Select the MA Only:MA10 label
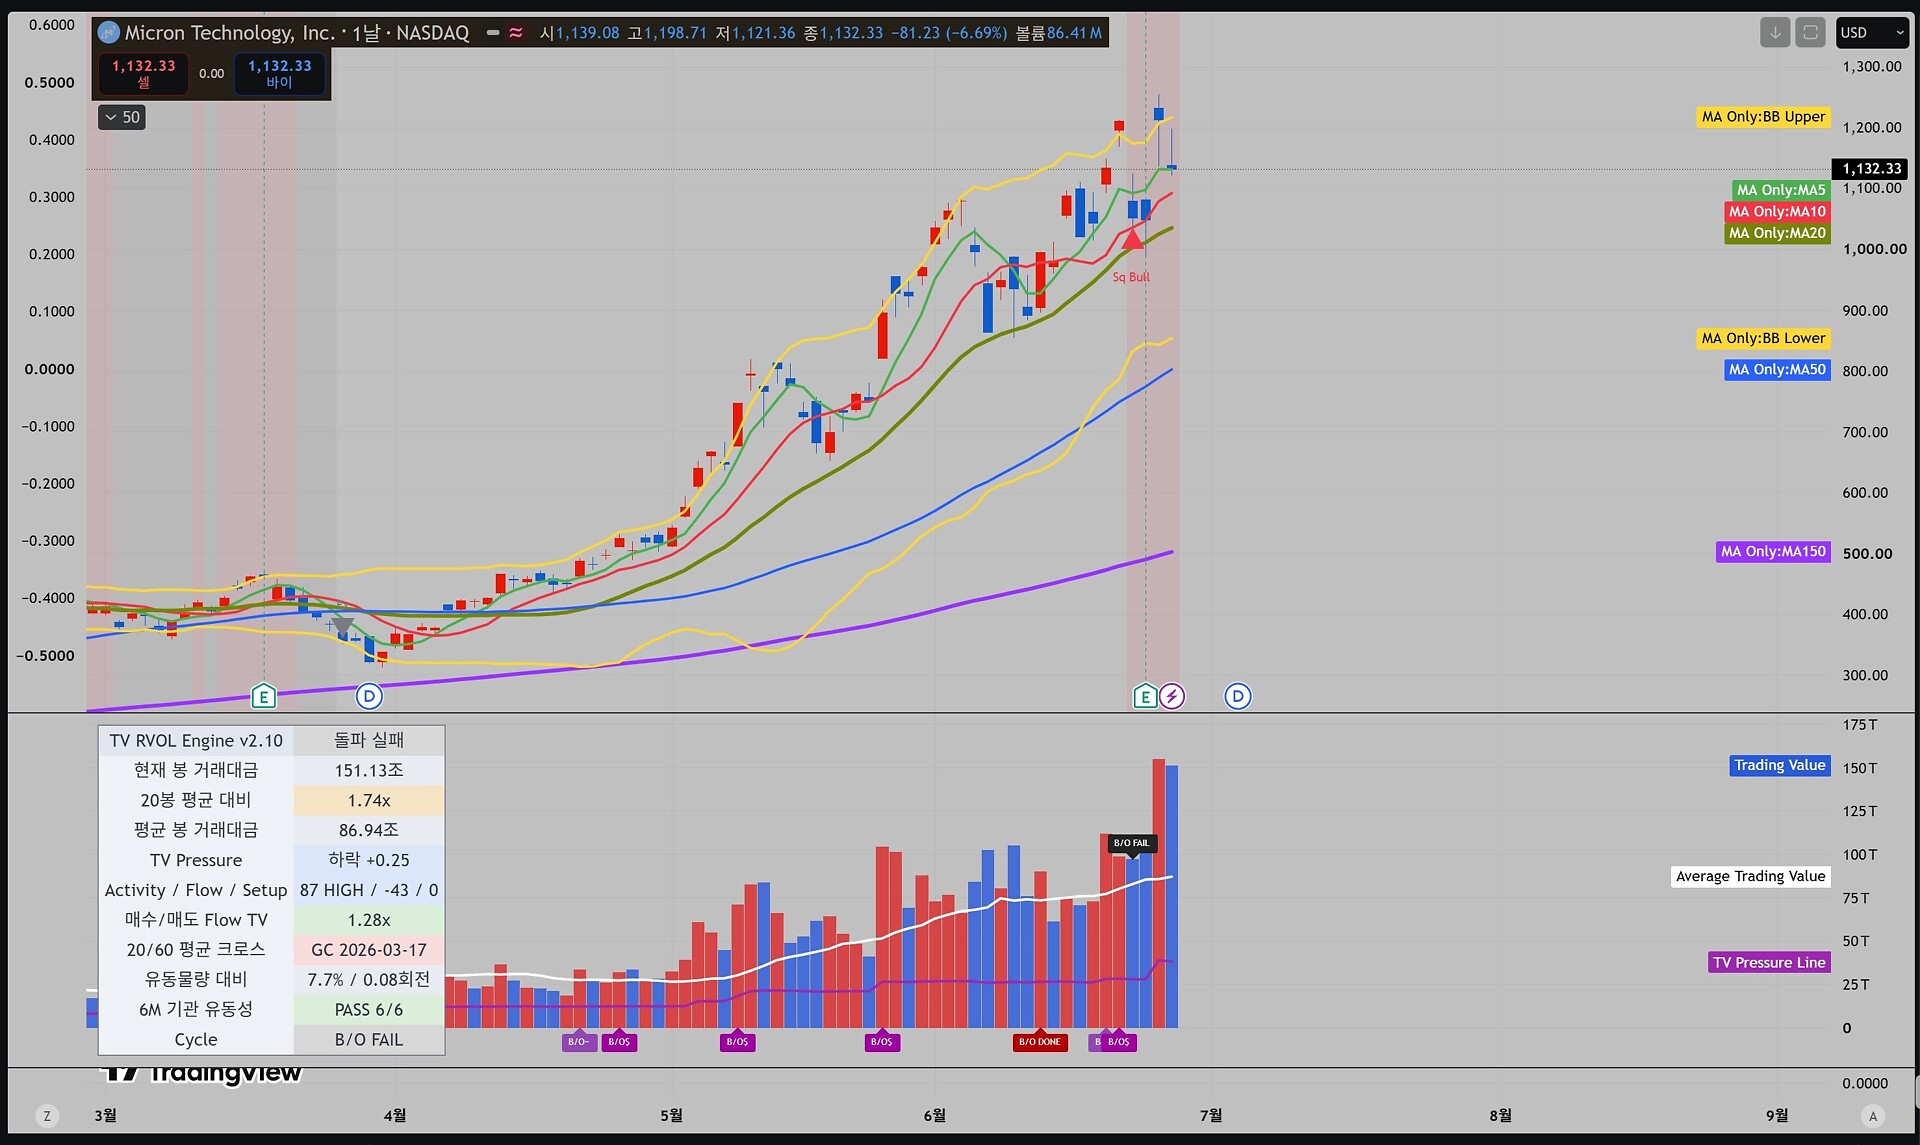 (1777, 211)
